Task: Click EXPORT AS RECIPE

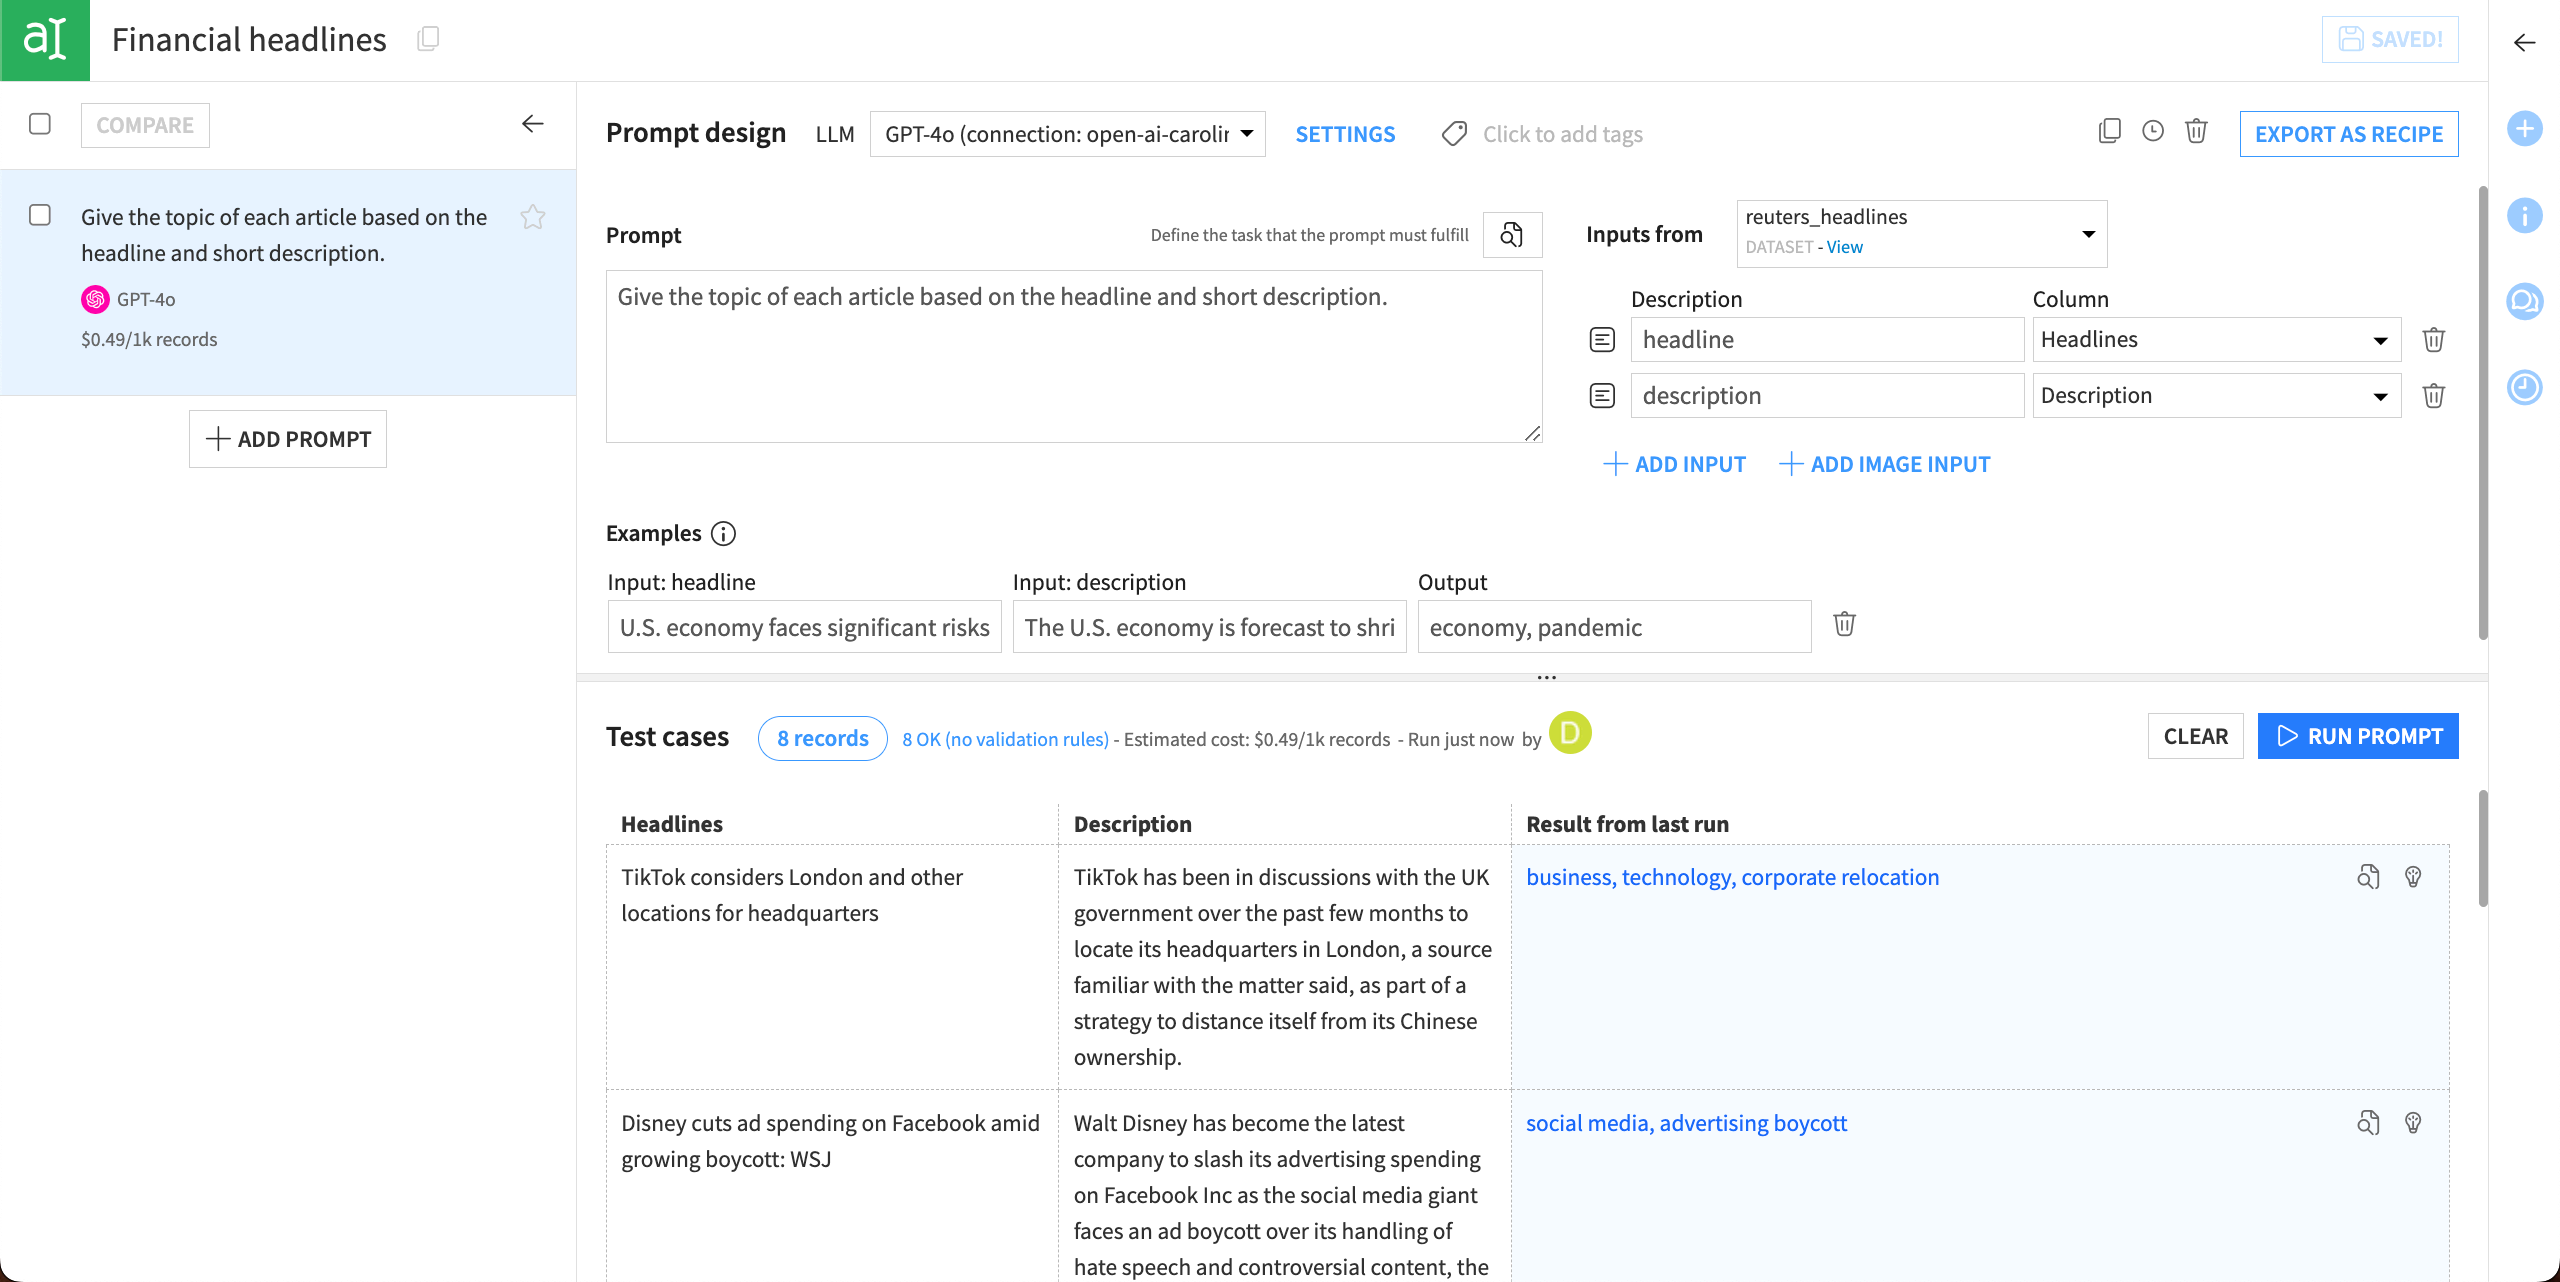Action: tap(2349, 134)
